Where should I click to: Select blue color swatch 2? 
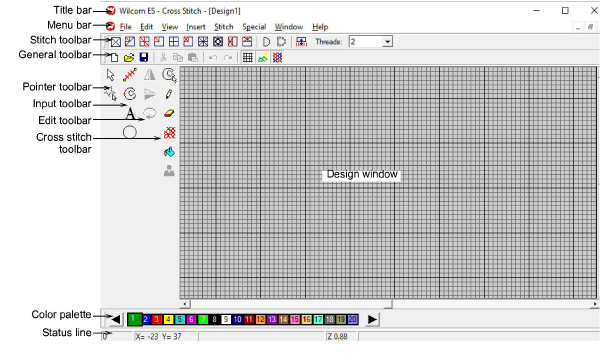click(x=146, y=319)
